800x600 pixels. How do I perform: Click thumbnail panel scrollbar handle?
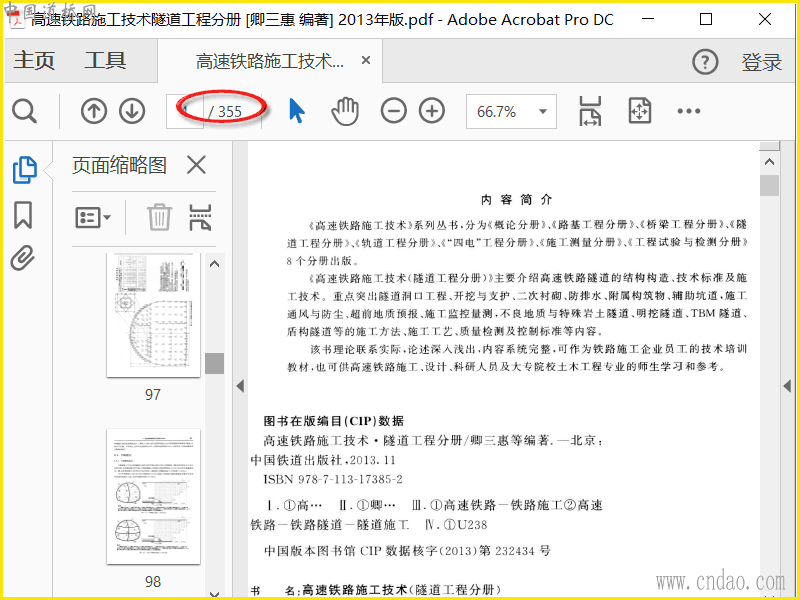(214, 364)
